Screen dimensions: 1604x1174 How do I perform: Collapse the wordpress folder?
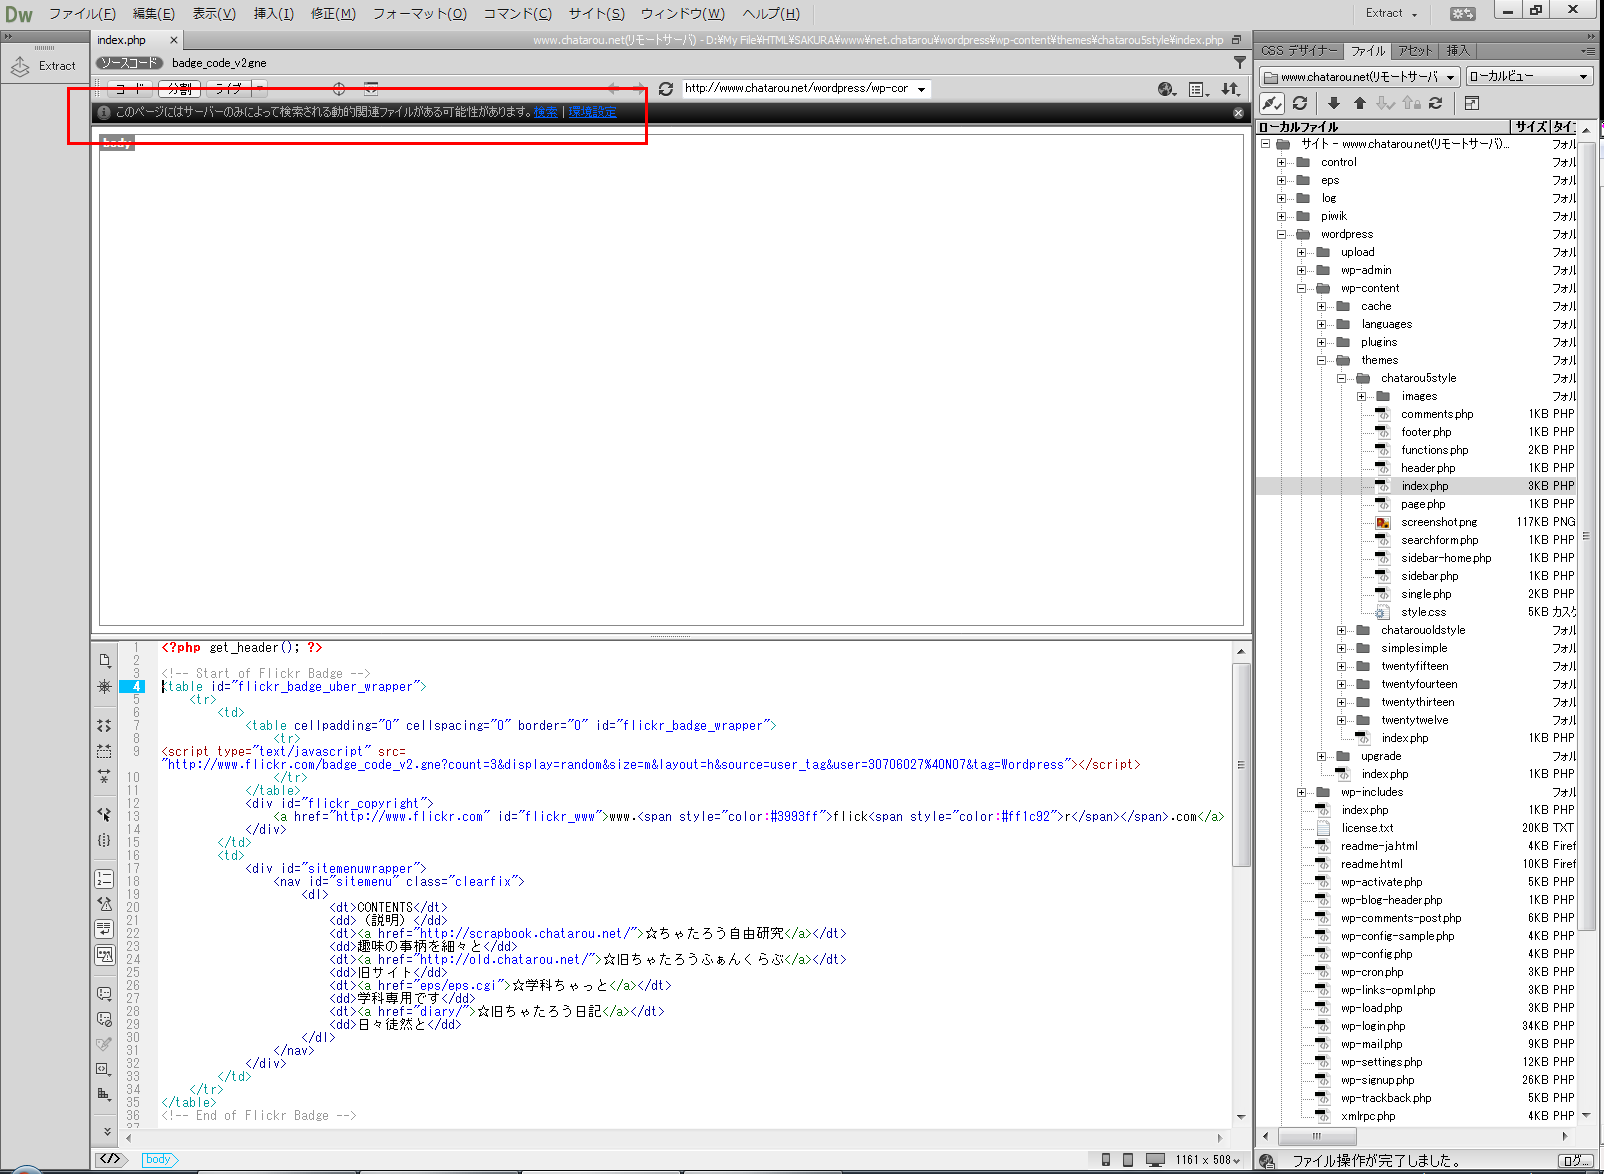pos(1282,234)
